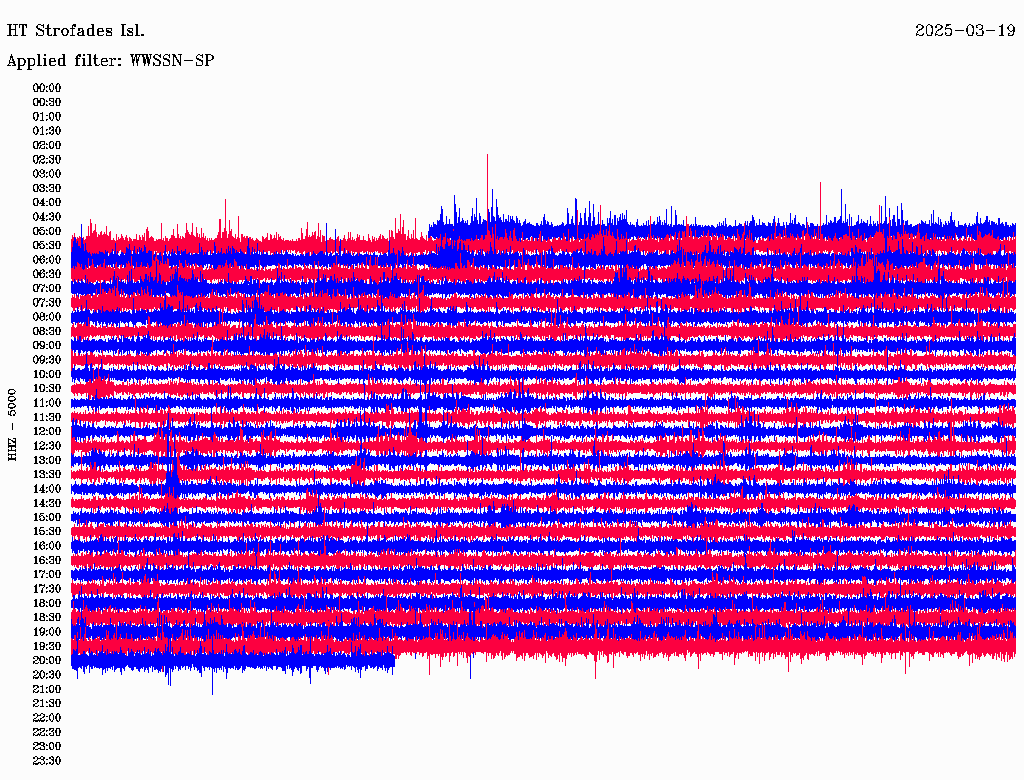Click the 20:00 time label
1024x780 pixels.
pos(47,660)
